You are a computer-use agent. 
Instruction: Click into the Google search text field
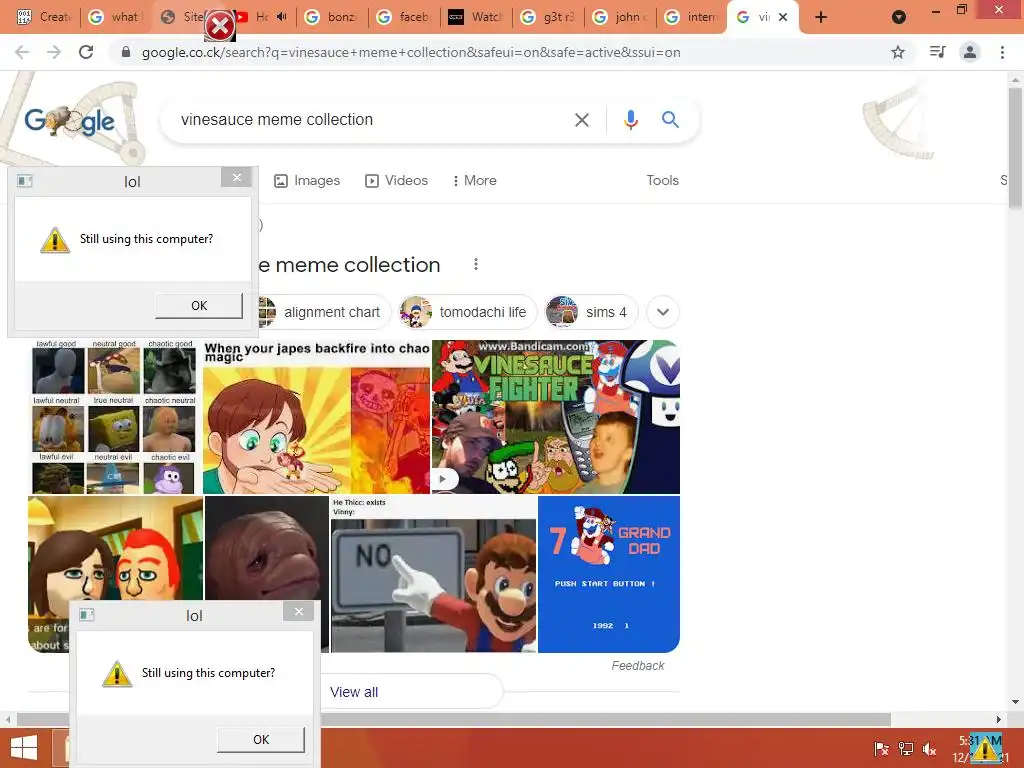[x=369, y=120]
